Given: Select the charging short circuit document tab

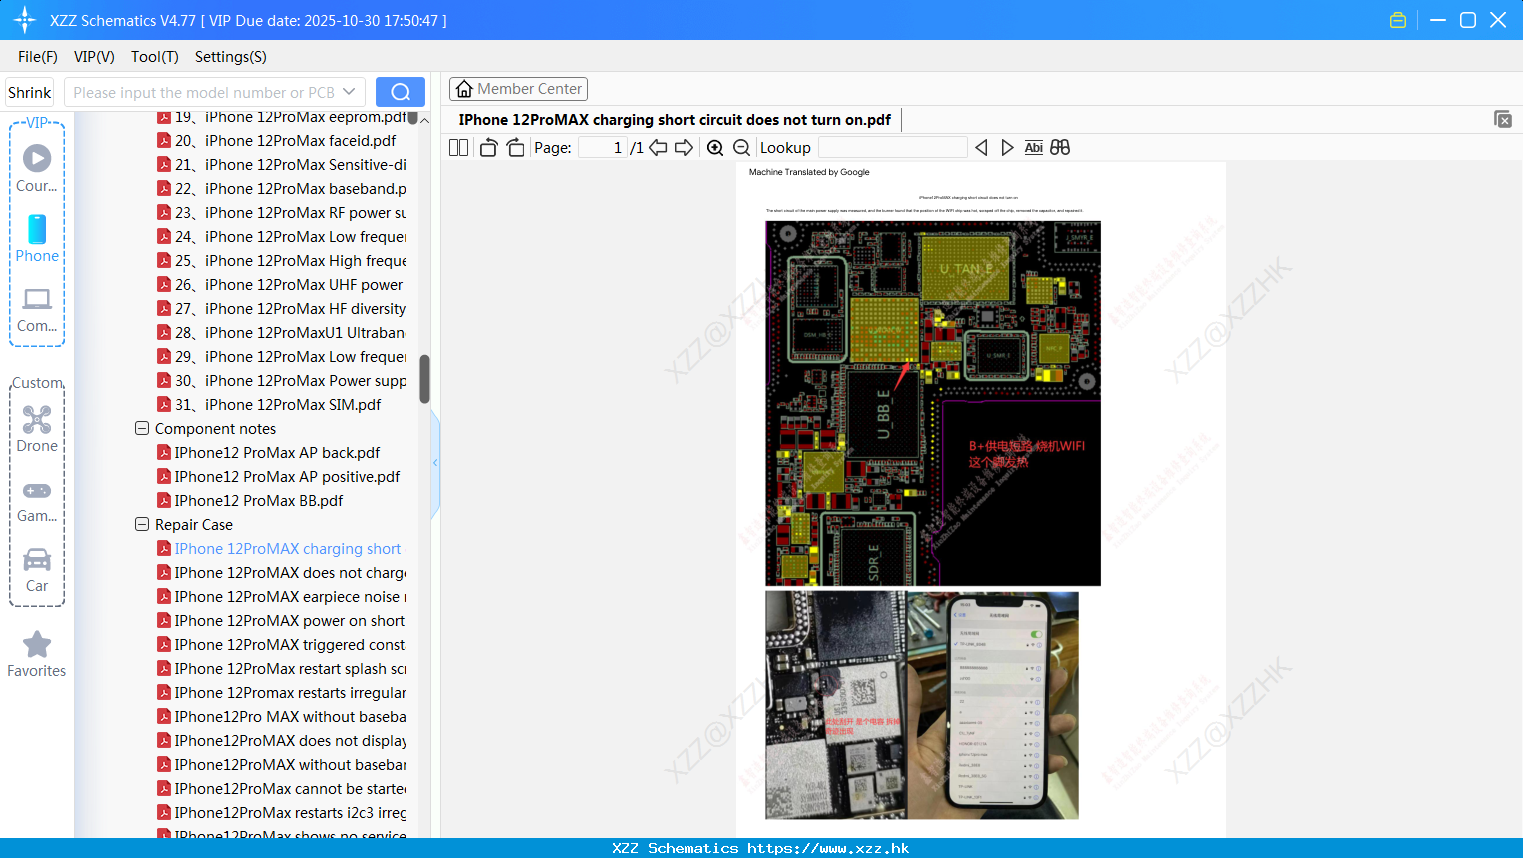Looking at the screenshot, I should coord(675,119).
